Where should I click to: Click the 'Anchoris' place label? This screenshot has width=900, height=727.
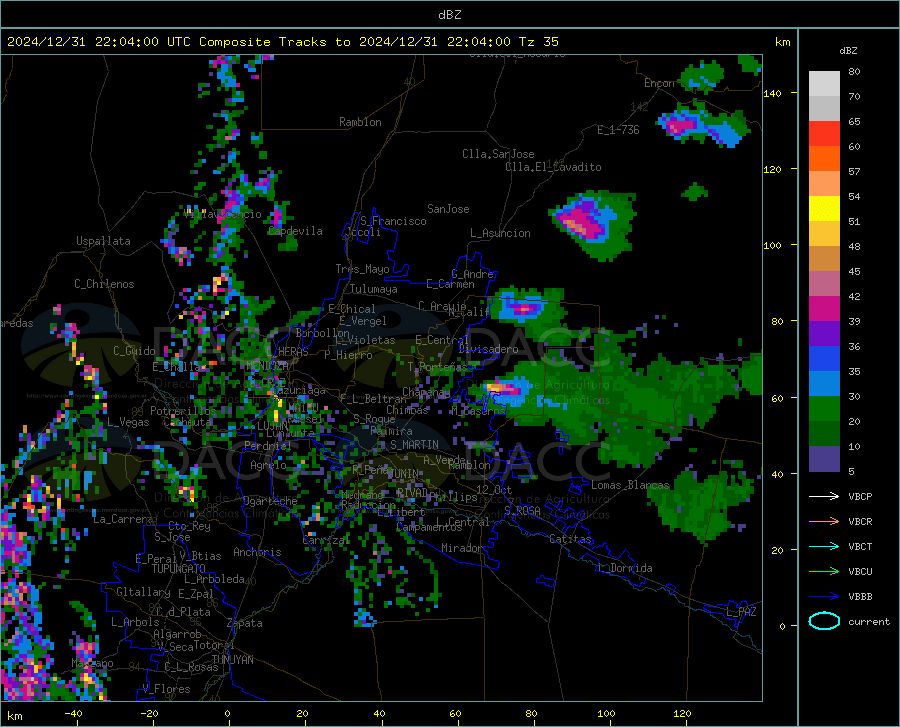pyautogui.click(x=257, y=552)
